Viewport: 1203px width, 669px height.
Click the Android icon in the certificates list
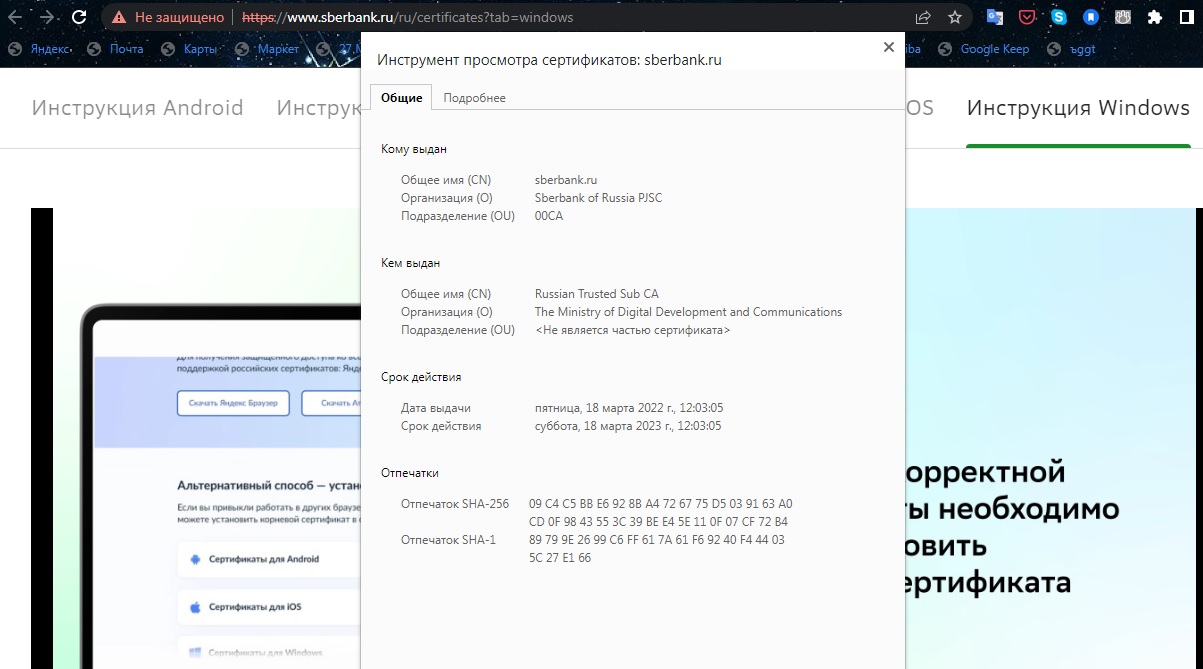click(196, 559)
